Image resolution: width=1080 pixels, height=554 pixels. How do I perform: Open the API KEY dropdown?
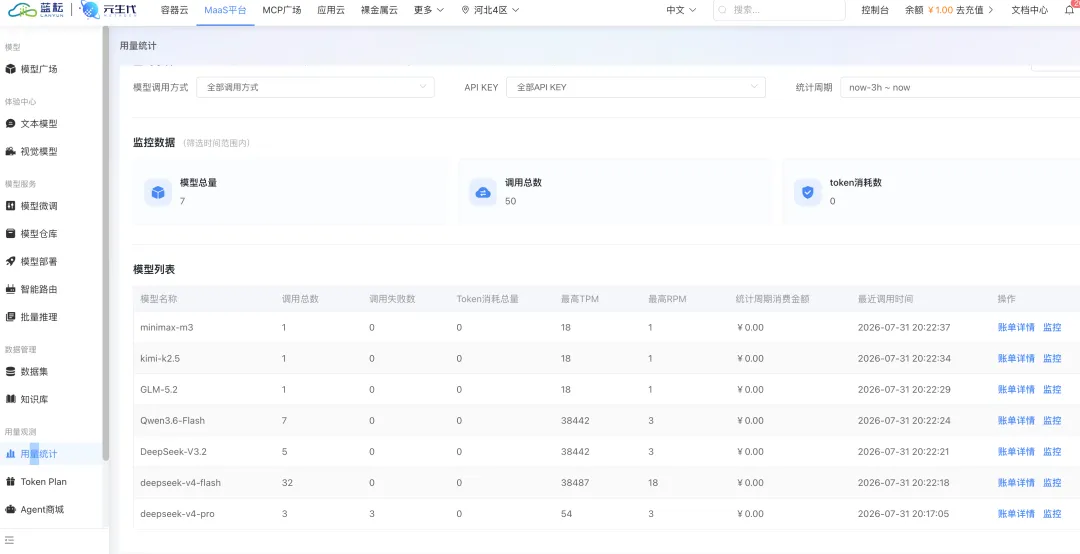636,88
